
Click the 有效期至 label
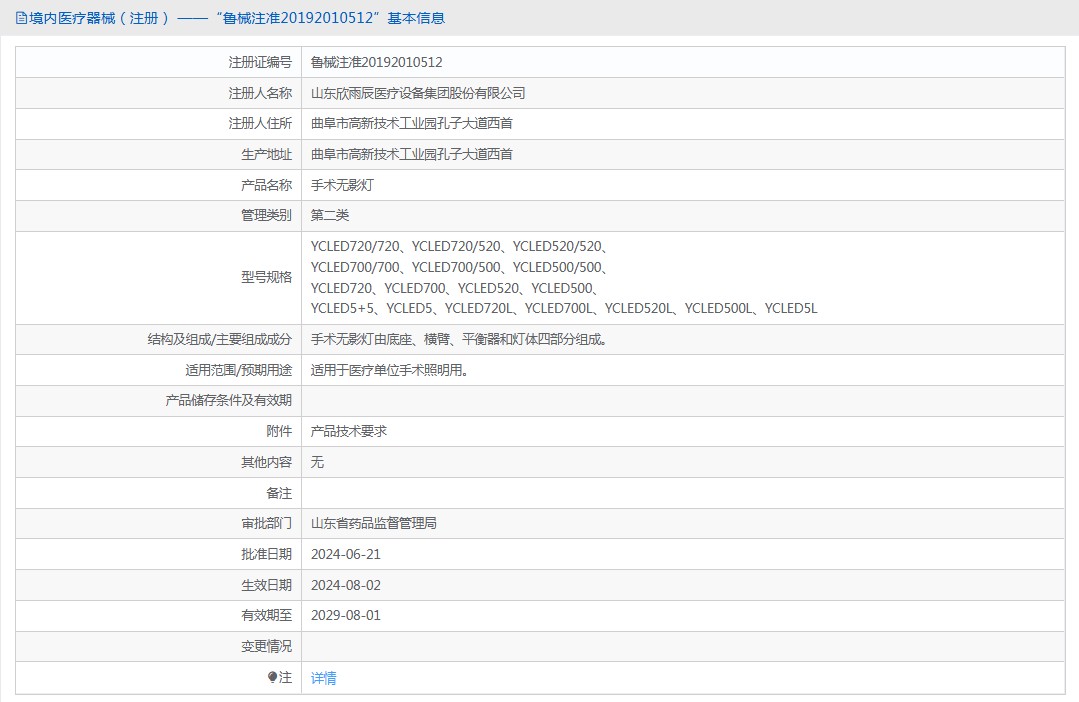click(266, 616)
